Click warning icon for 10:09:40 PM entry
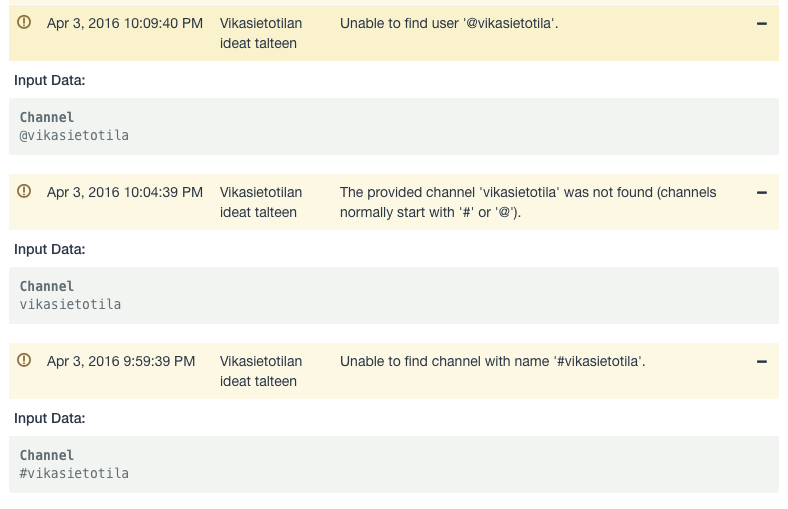Image resolution: width=788 pixels, height=509 pixels. click(x=24, y=22)
